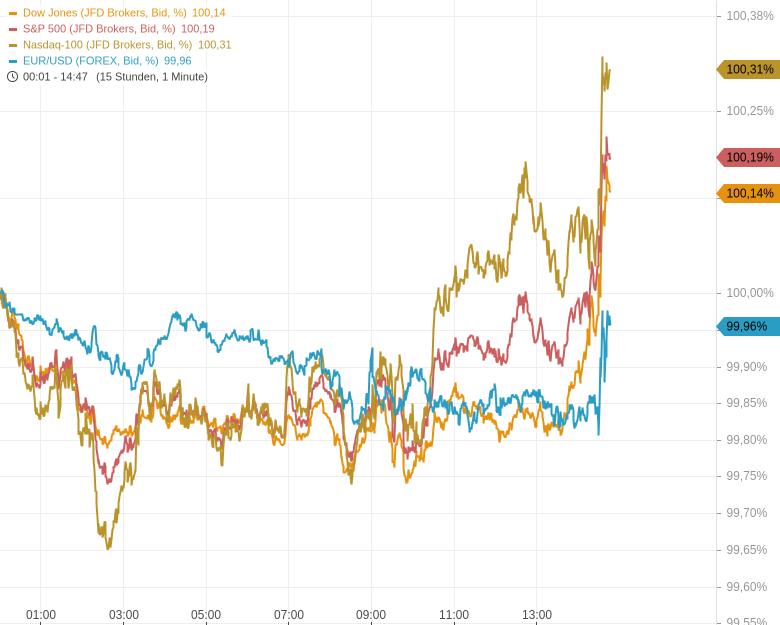Click the 07:00 time axis label
The width and height of the screenshot is (780, 625).
click(x=289, y=615)
